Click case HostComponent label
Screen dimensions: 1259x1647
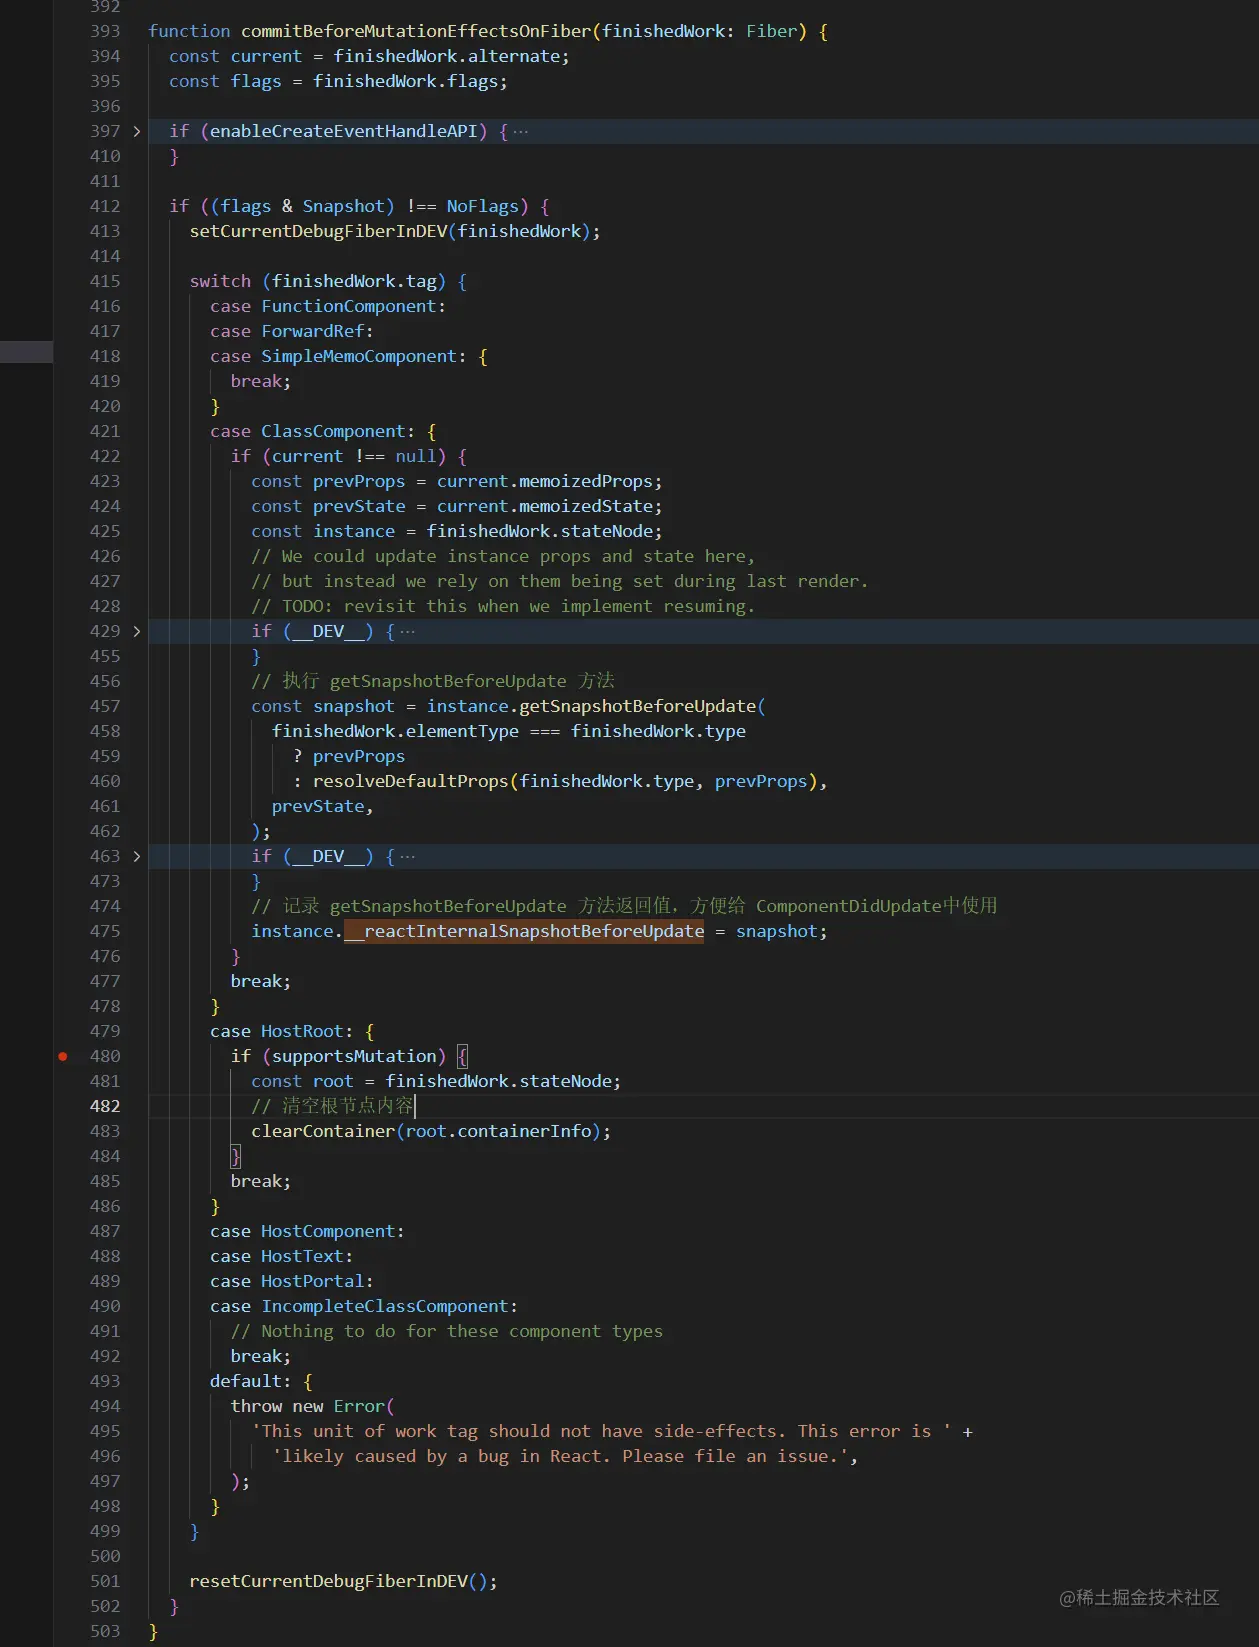click(308, 1231)
